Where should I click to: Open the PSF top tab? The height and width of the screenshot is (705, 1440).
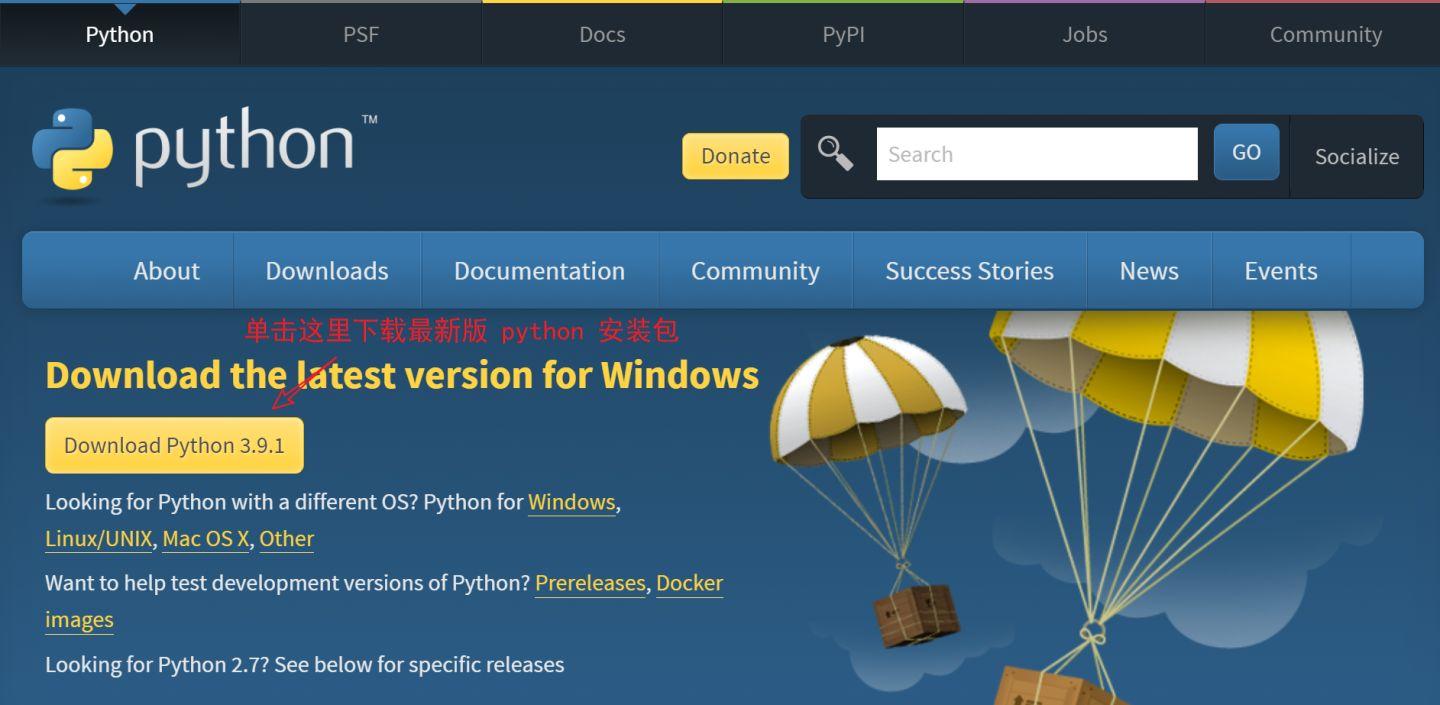(x=361, y=34)
